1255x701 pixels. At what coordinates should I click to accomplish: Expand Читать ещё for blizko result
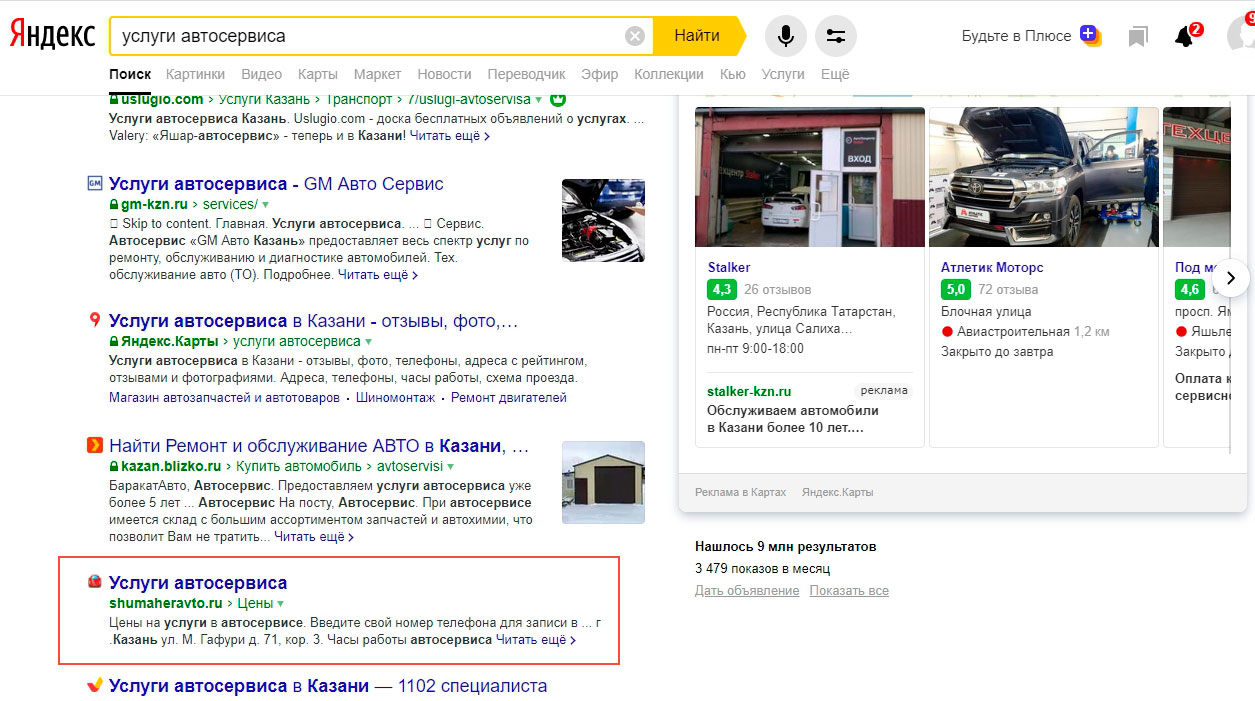click(x=314, y=537)
